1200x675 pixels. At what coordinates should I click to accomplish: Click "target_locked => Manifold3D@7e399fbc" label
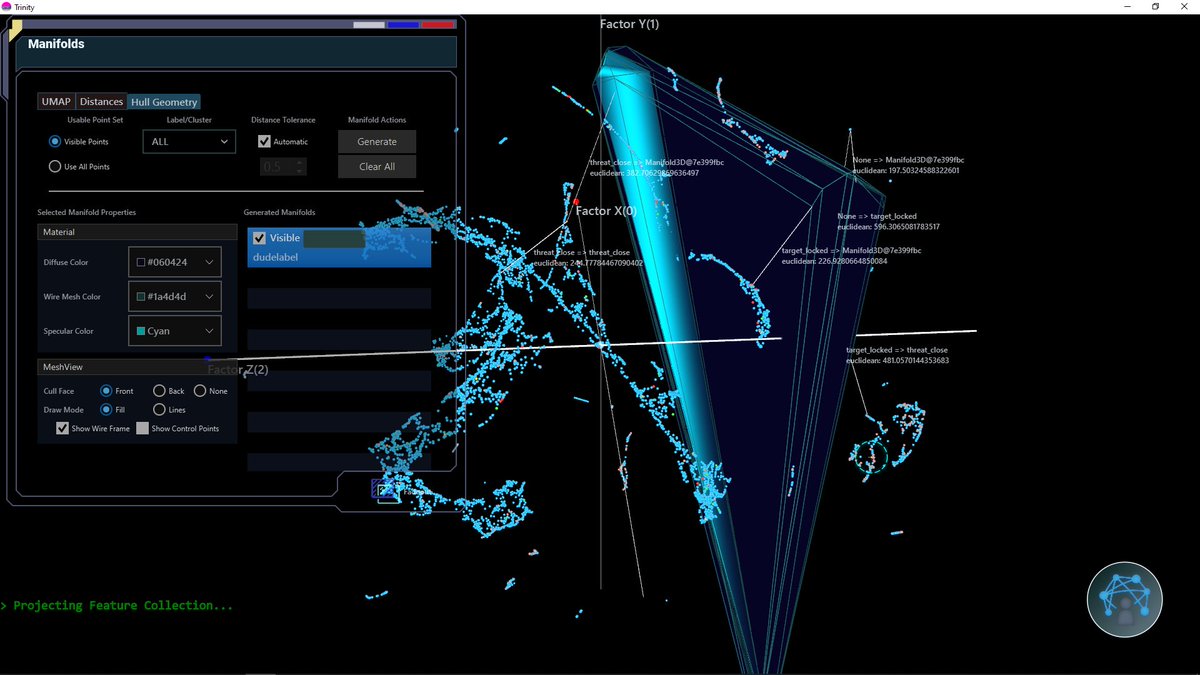[x=851, y=251]
